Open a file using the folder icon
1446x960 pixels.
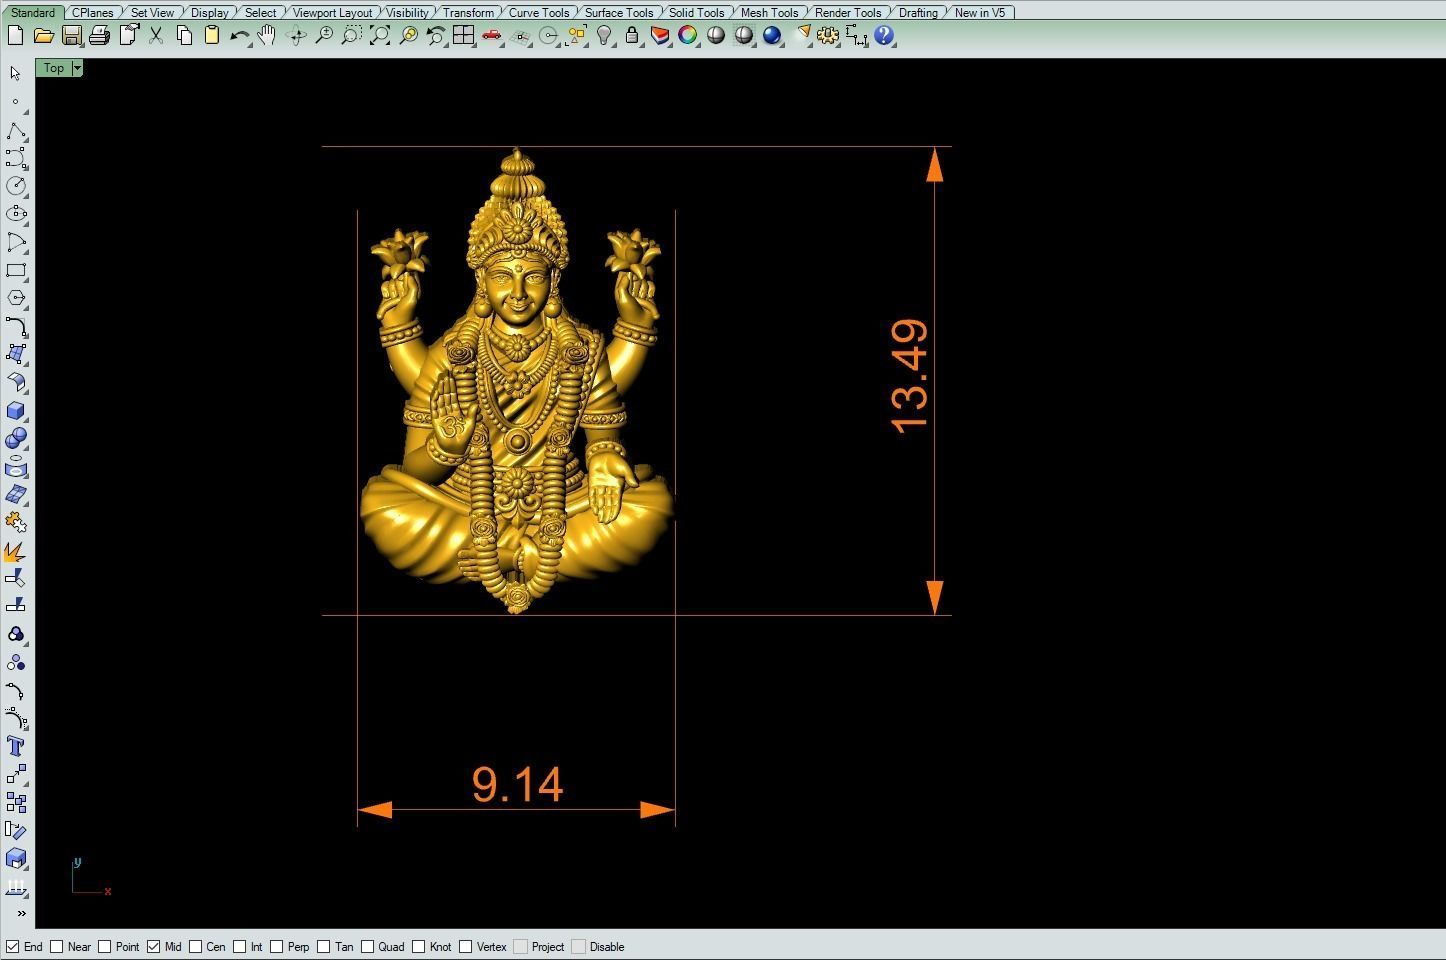tap(43, 35)
